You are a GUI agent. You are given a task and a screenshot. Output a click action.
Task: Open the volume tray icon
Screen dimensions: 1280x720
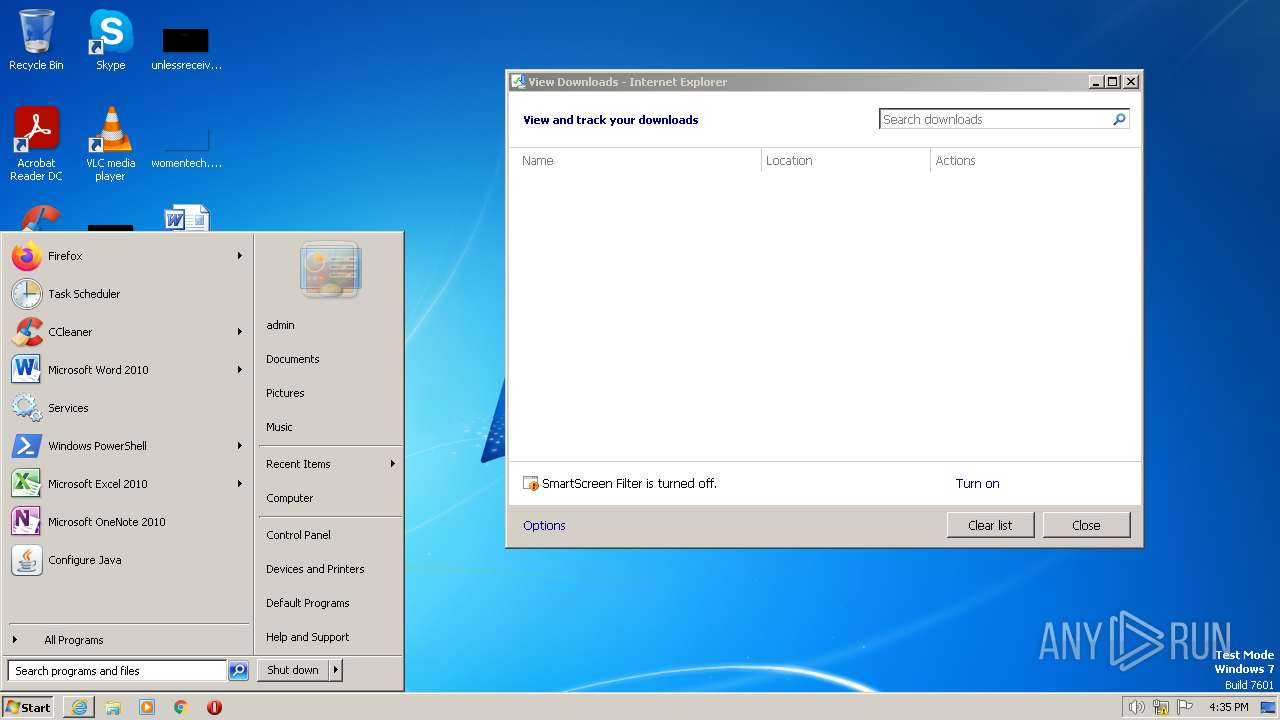coord(1136,707)
